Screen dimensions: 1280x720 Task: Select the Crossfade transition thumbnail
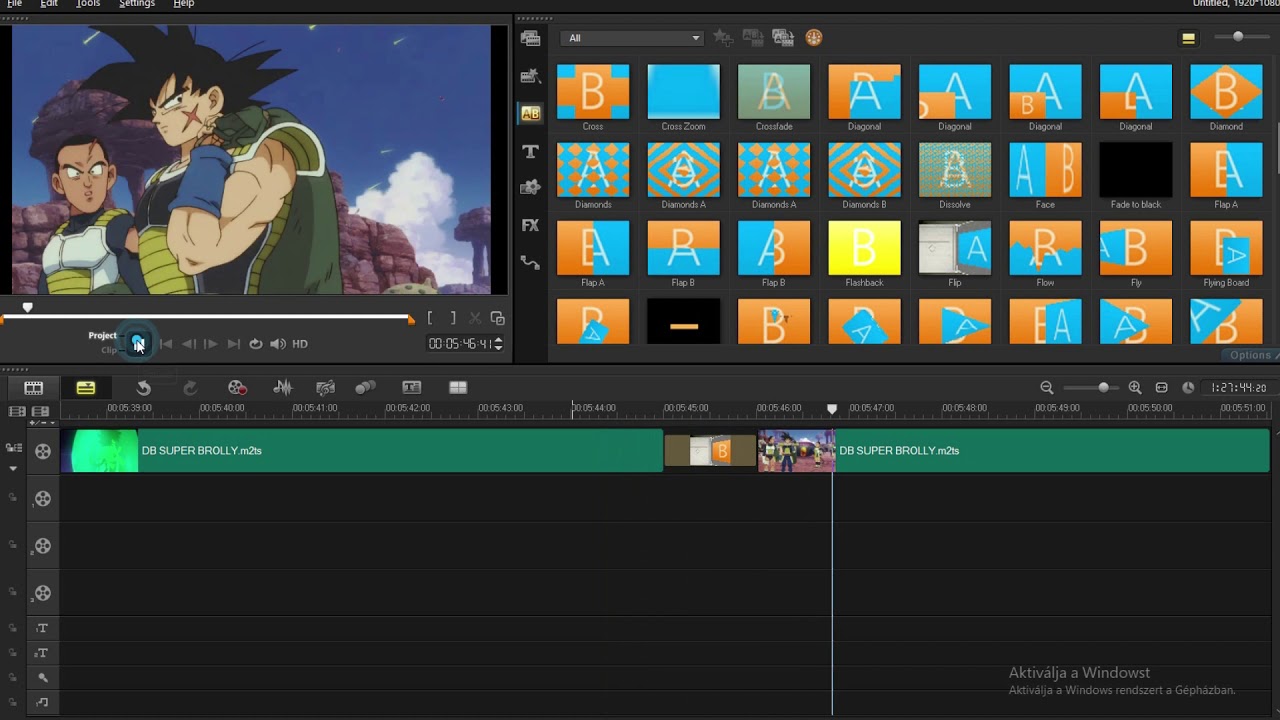point(774,92)
